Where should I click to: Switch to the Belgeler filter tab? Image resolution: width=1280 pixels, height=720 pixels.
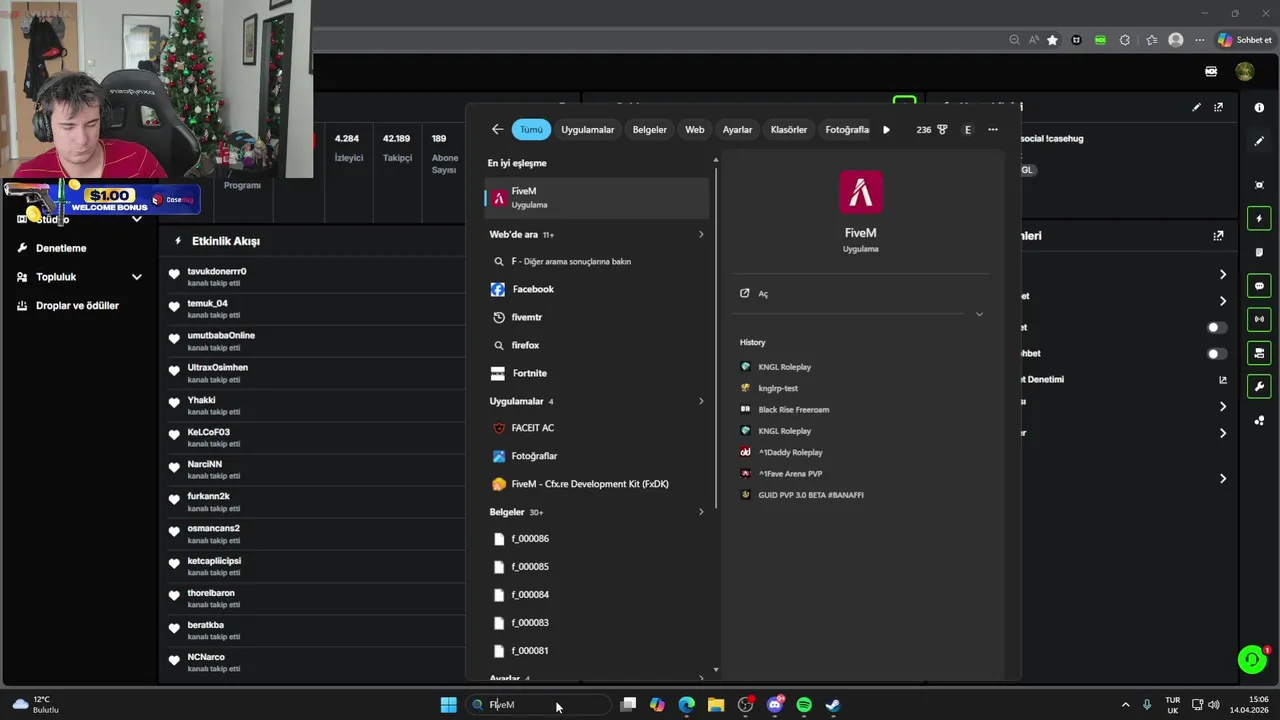pos(650,129)
